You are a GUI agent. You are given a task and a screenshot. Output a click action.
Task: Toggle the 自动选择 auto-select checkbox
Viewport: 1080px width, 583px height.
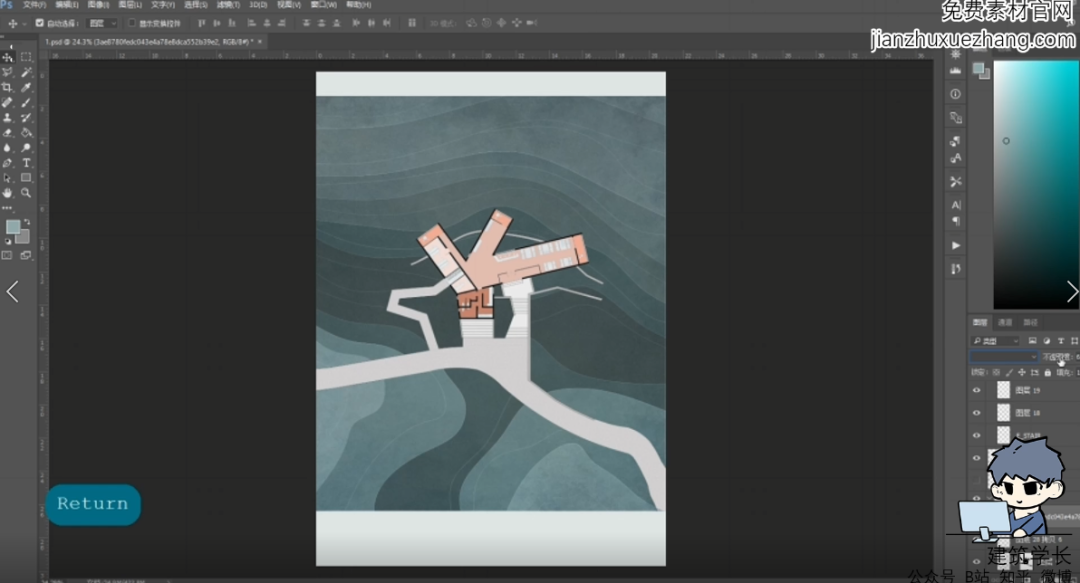tap(39, 23)
